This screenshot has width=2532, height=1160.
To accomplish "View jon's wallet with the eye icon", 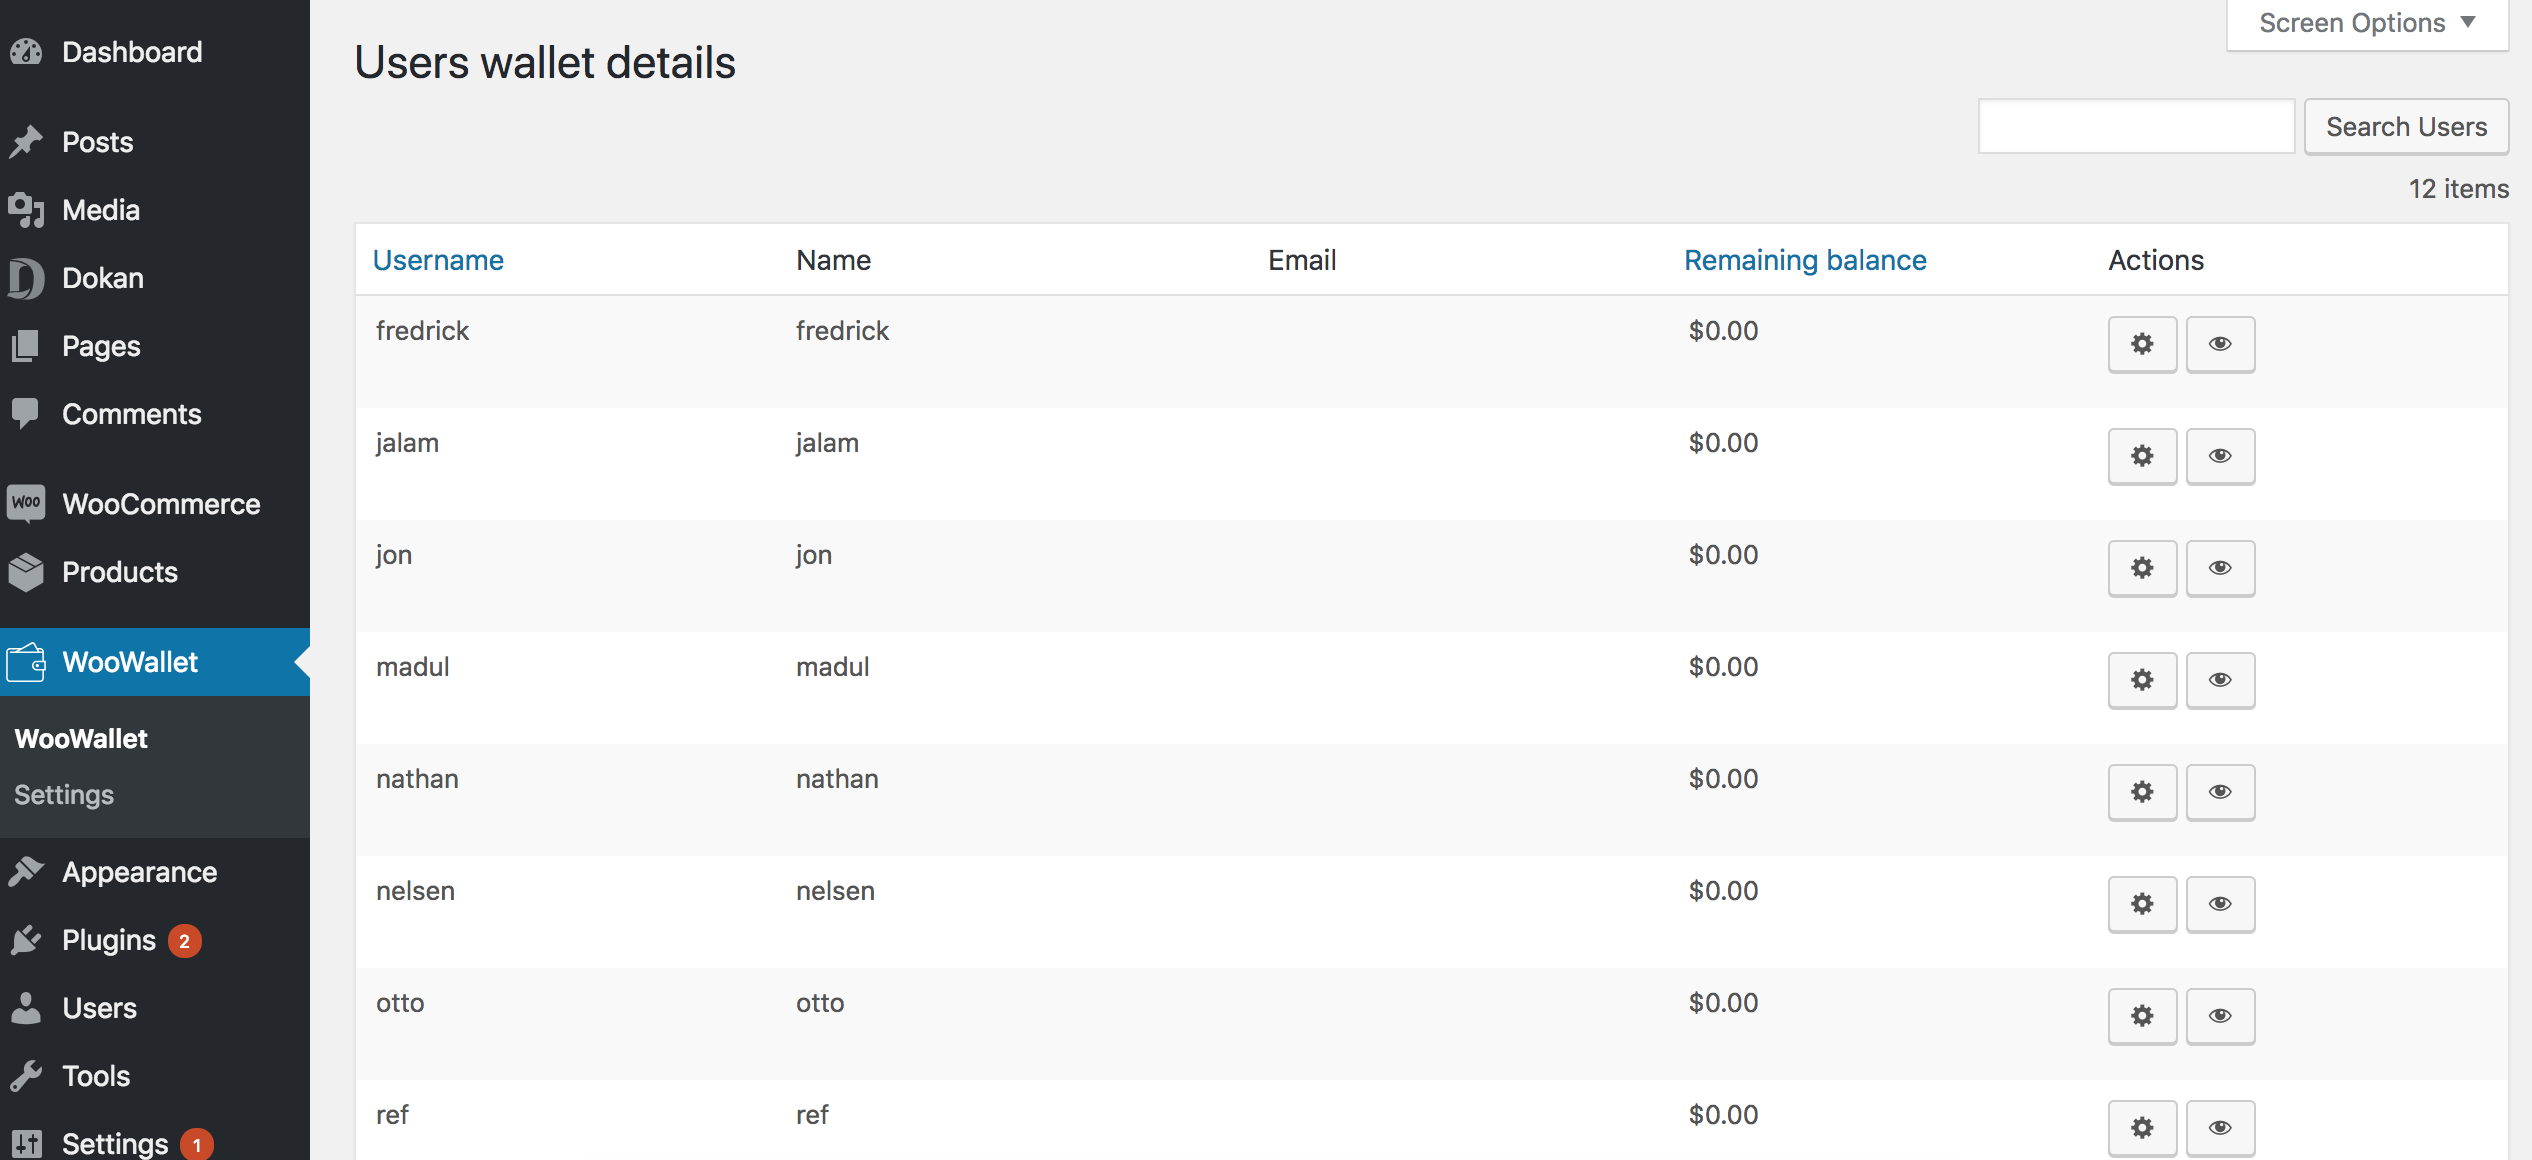I will point(2220,568).
